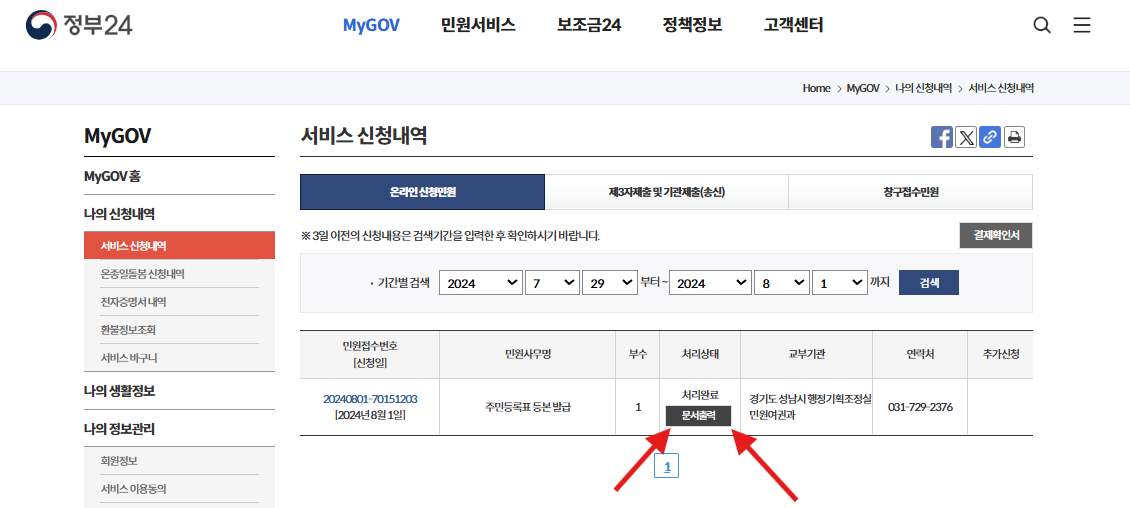Open 환불정보조회 sidebar item

(x=128, y=330)
